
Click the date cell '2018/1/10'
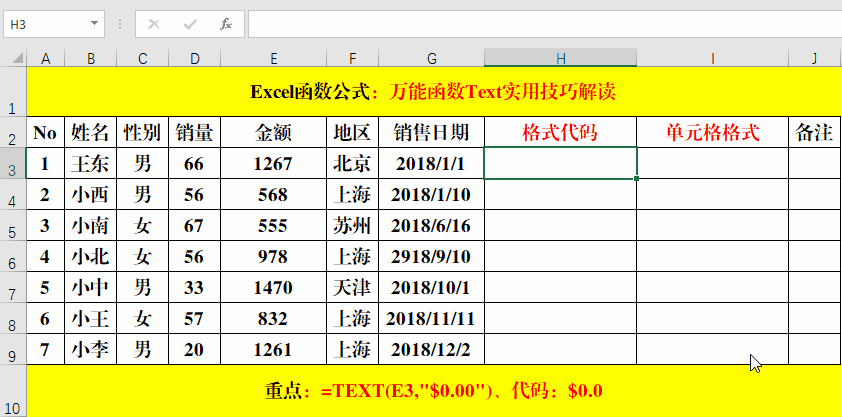[431, 194]
